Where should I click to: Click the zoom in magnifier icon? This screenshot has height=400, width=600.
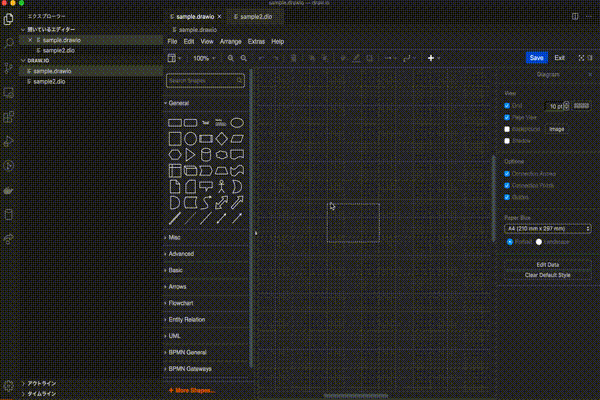click(x=231, y=58)
